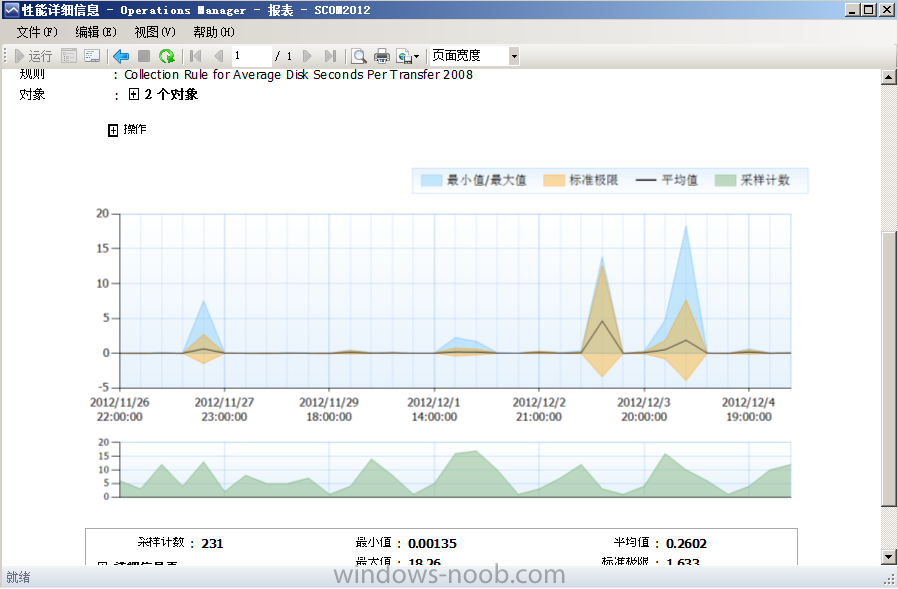Screen dimensions: 898x589
Task: Open the 编辑(E) menu
Action: point(96,32)
